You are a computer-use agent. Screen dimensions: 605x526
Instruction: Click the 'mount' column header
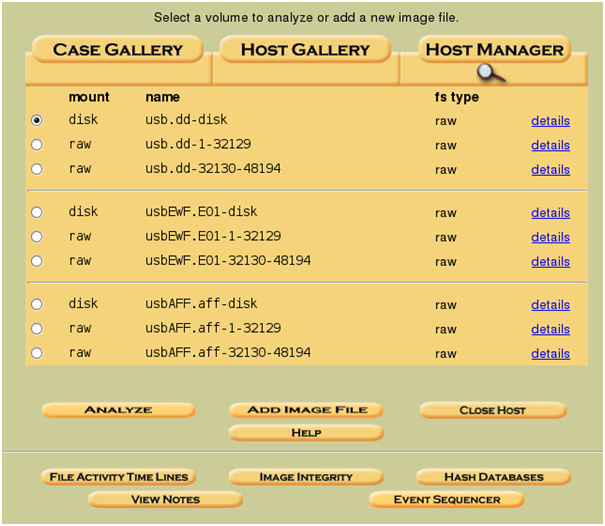[x=89, y=97]
